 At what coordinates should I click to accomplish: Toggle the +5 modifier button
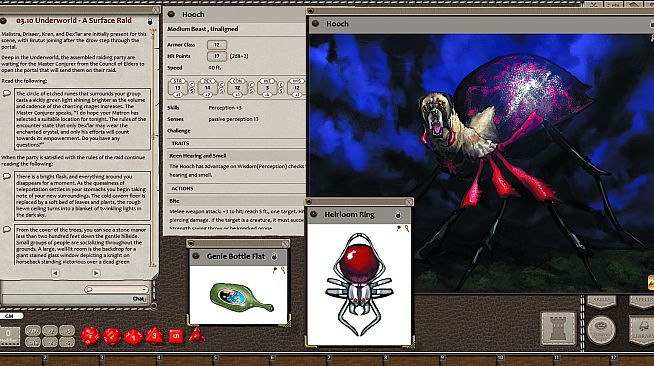[x=67, y=331]
